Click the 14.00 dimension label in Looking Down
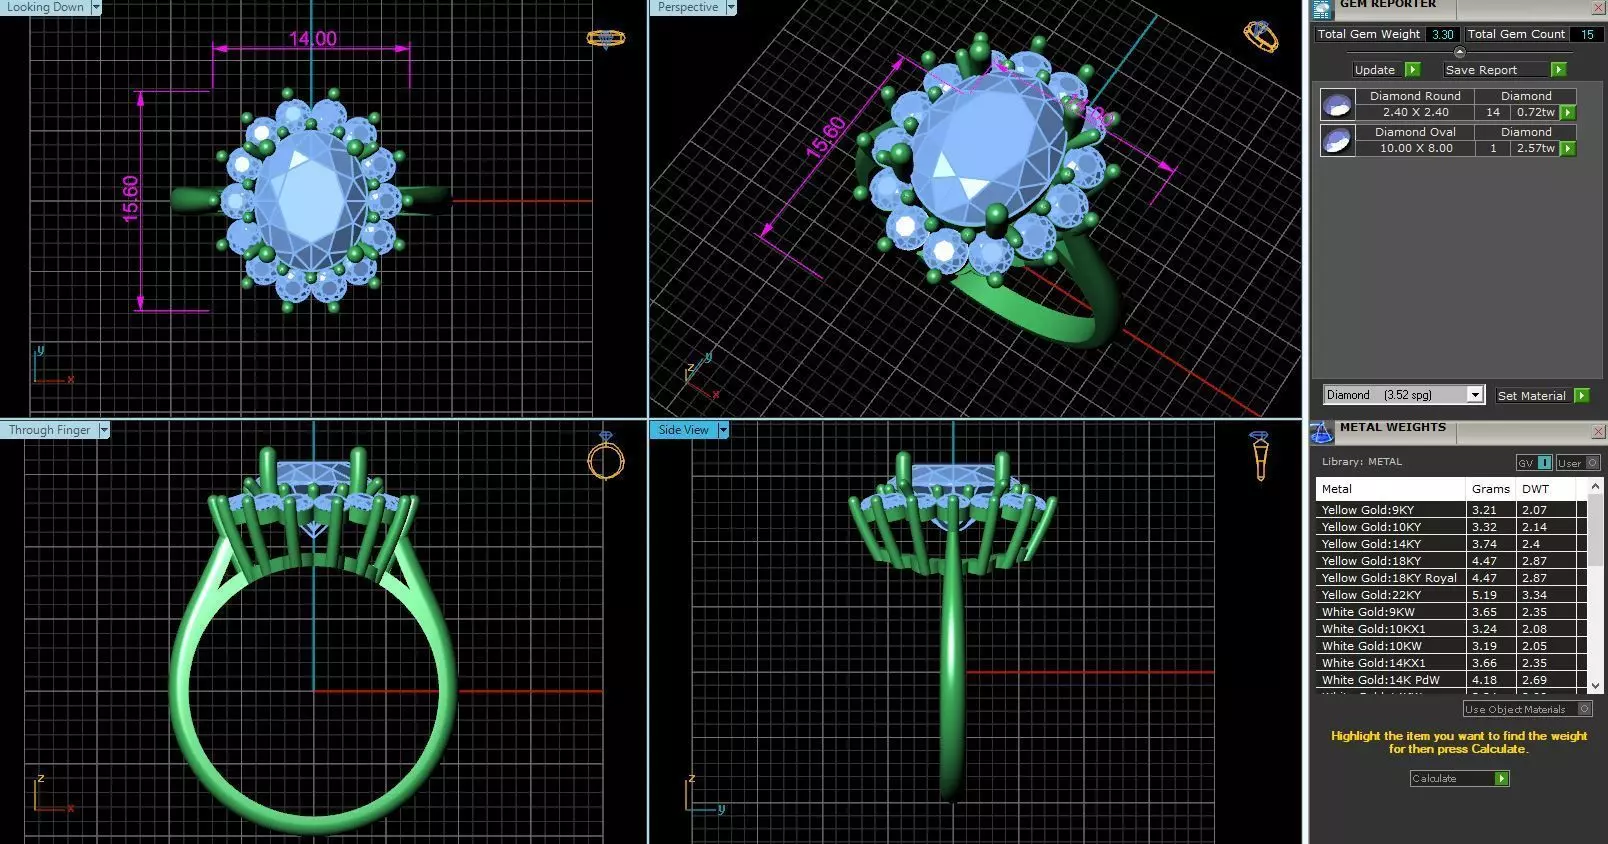 [313, 39]
